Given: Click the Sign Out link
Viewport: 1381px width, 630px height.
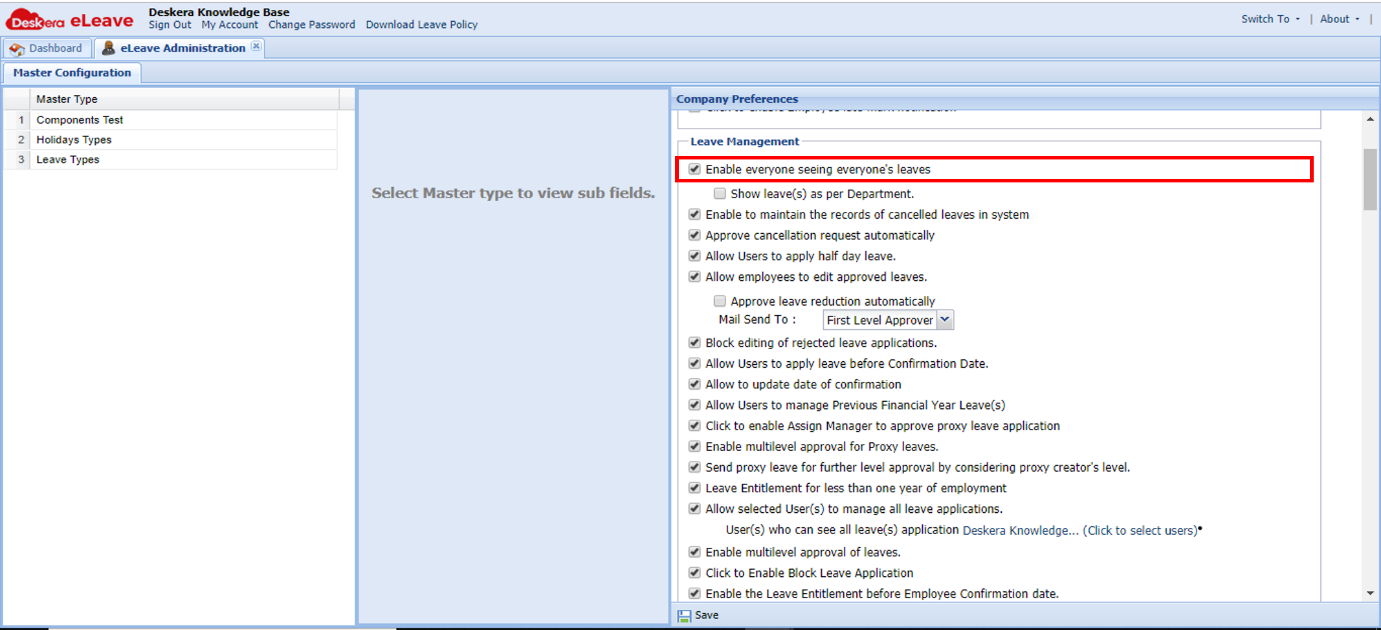Looking at the screenshot, I should click(170, 24).
